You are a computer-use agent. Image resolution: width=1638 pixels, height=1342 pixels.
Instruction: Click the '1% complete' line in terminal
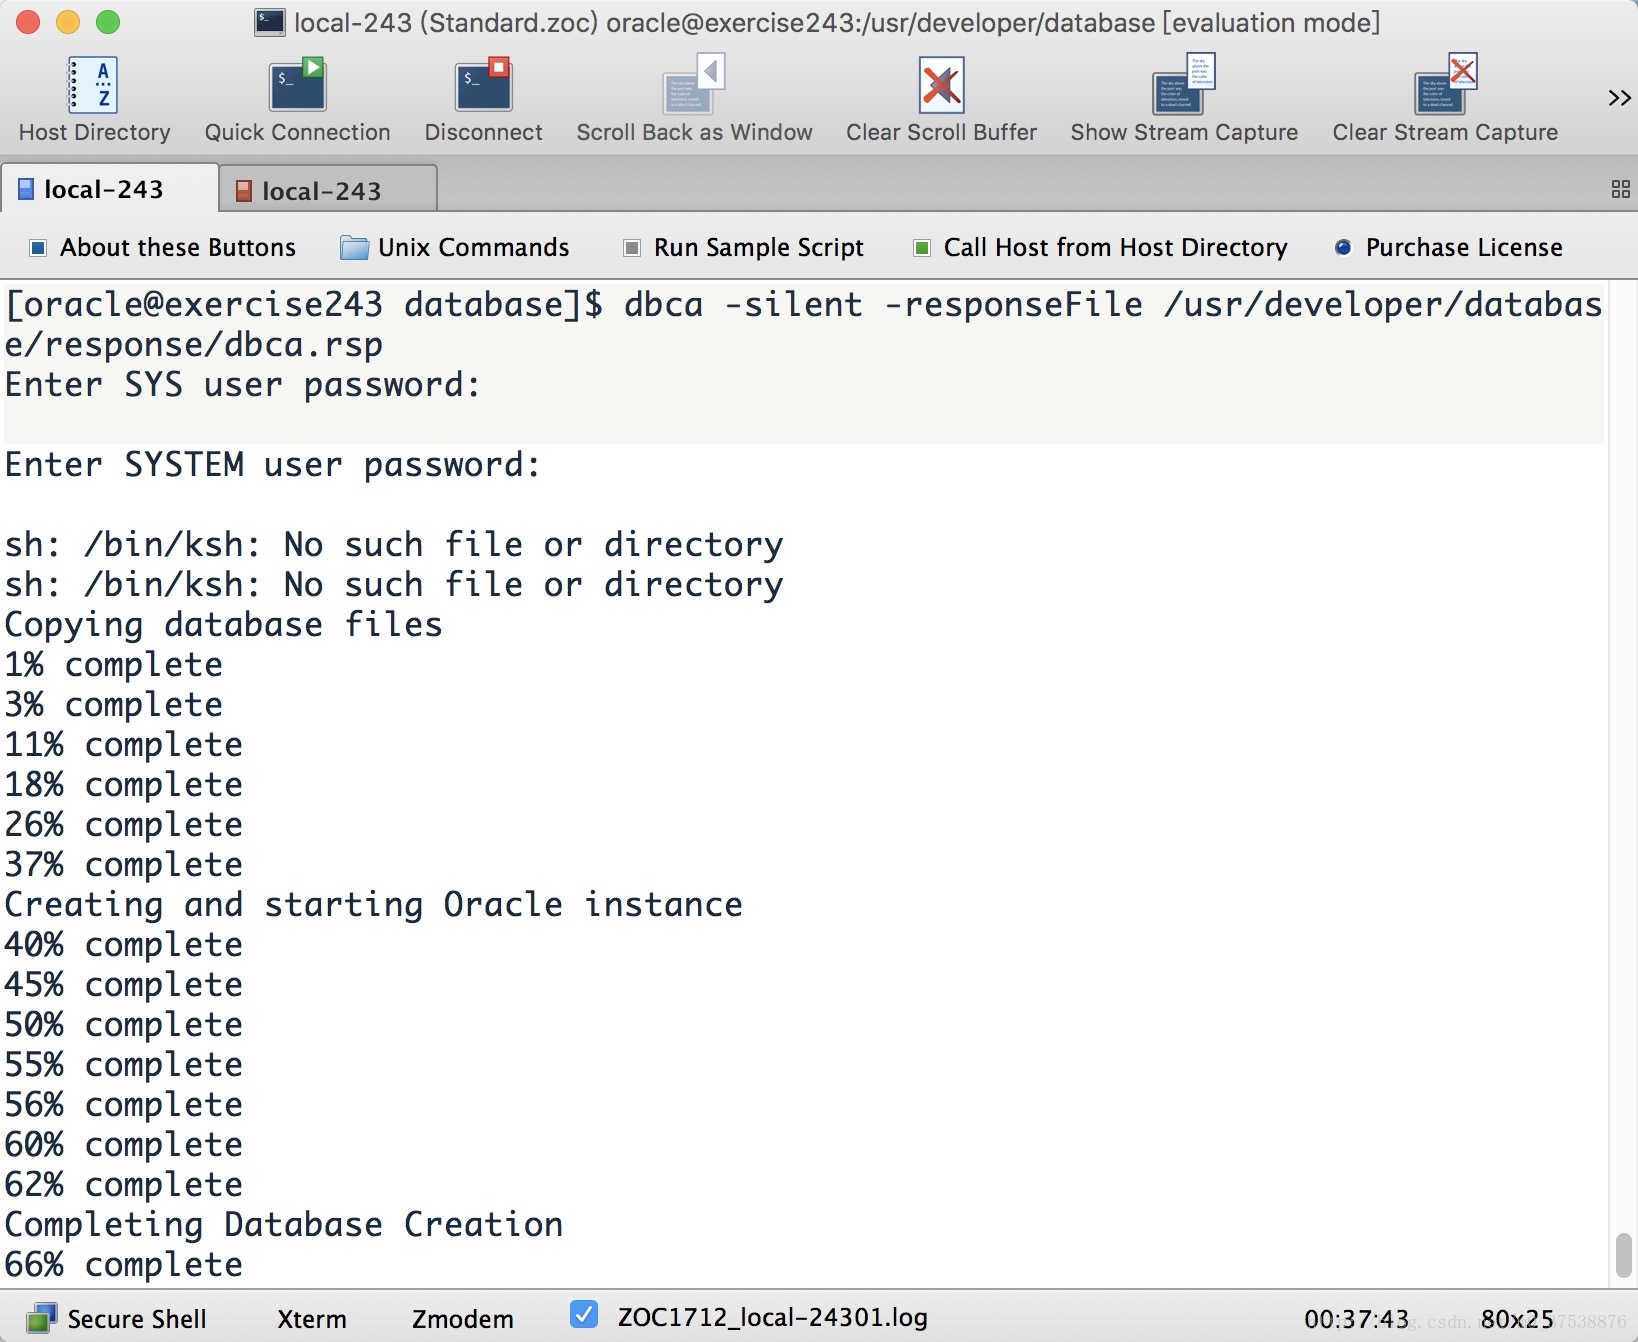(x=114, y=665)
